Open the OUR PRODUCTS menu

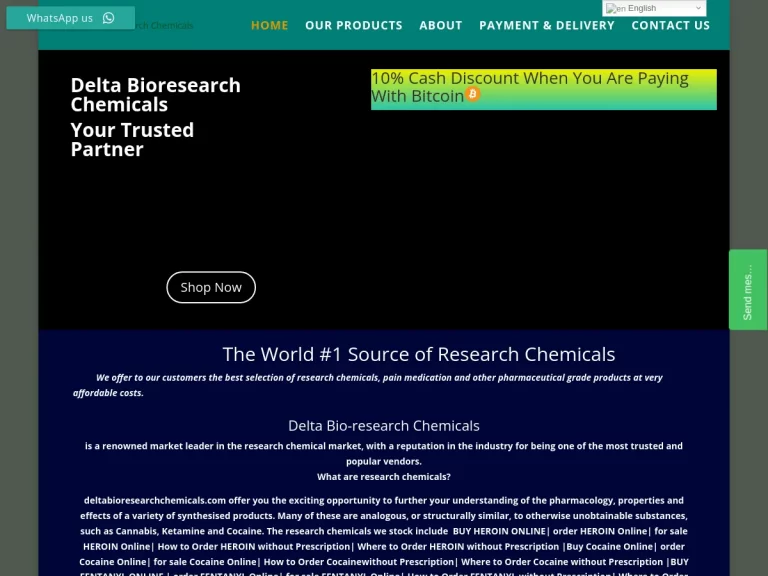(354, 25)
